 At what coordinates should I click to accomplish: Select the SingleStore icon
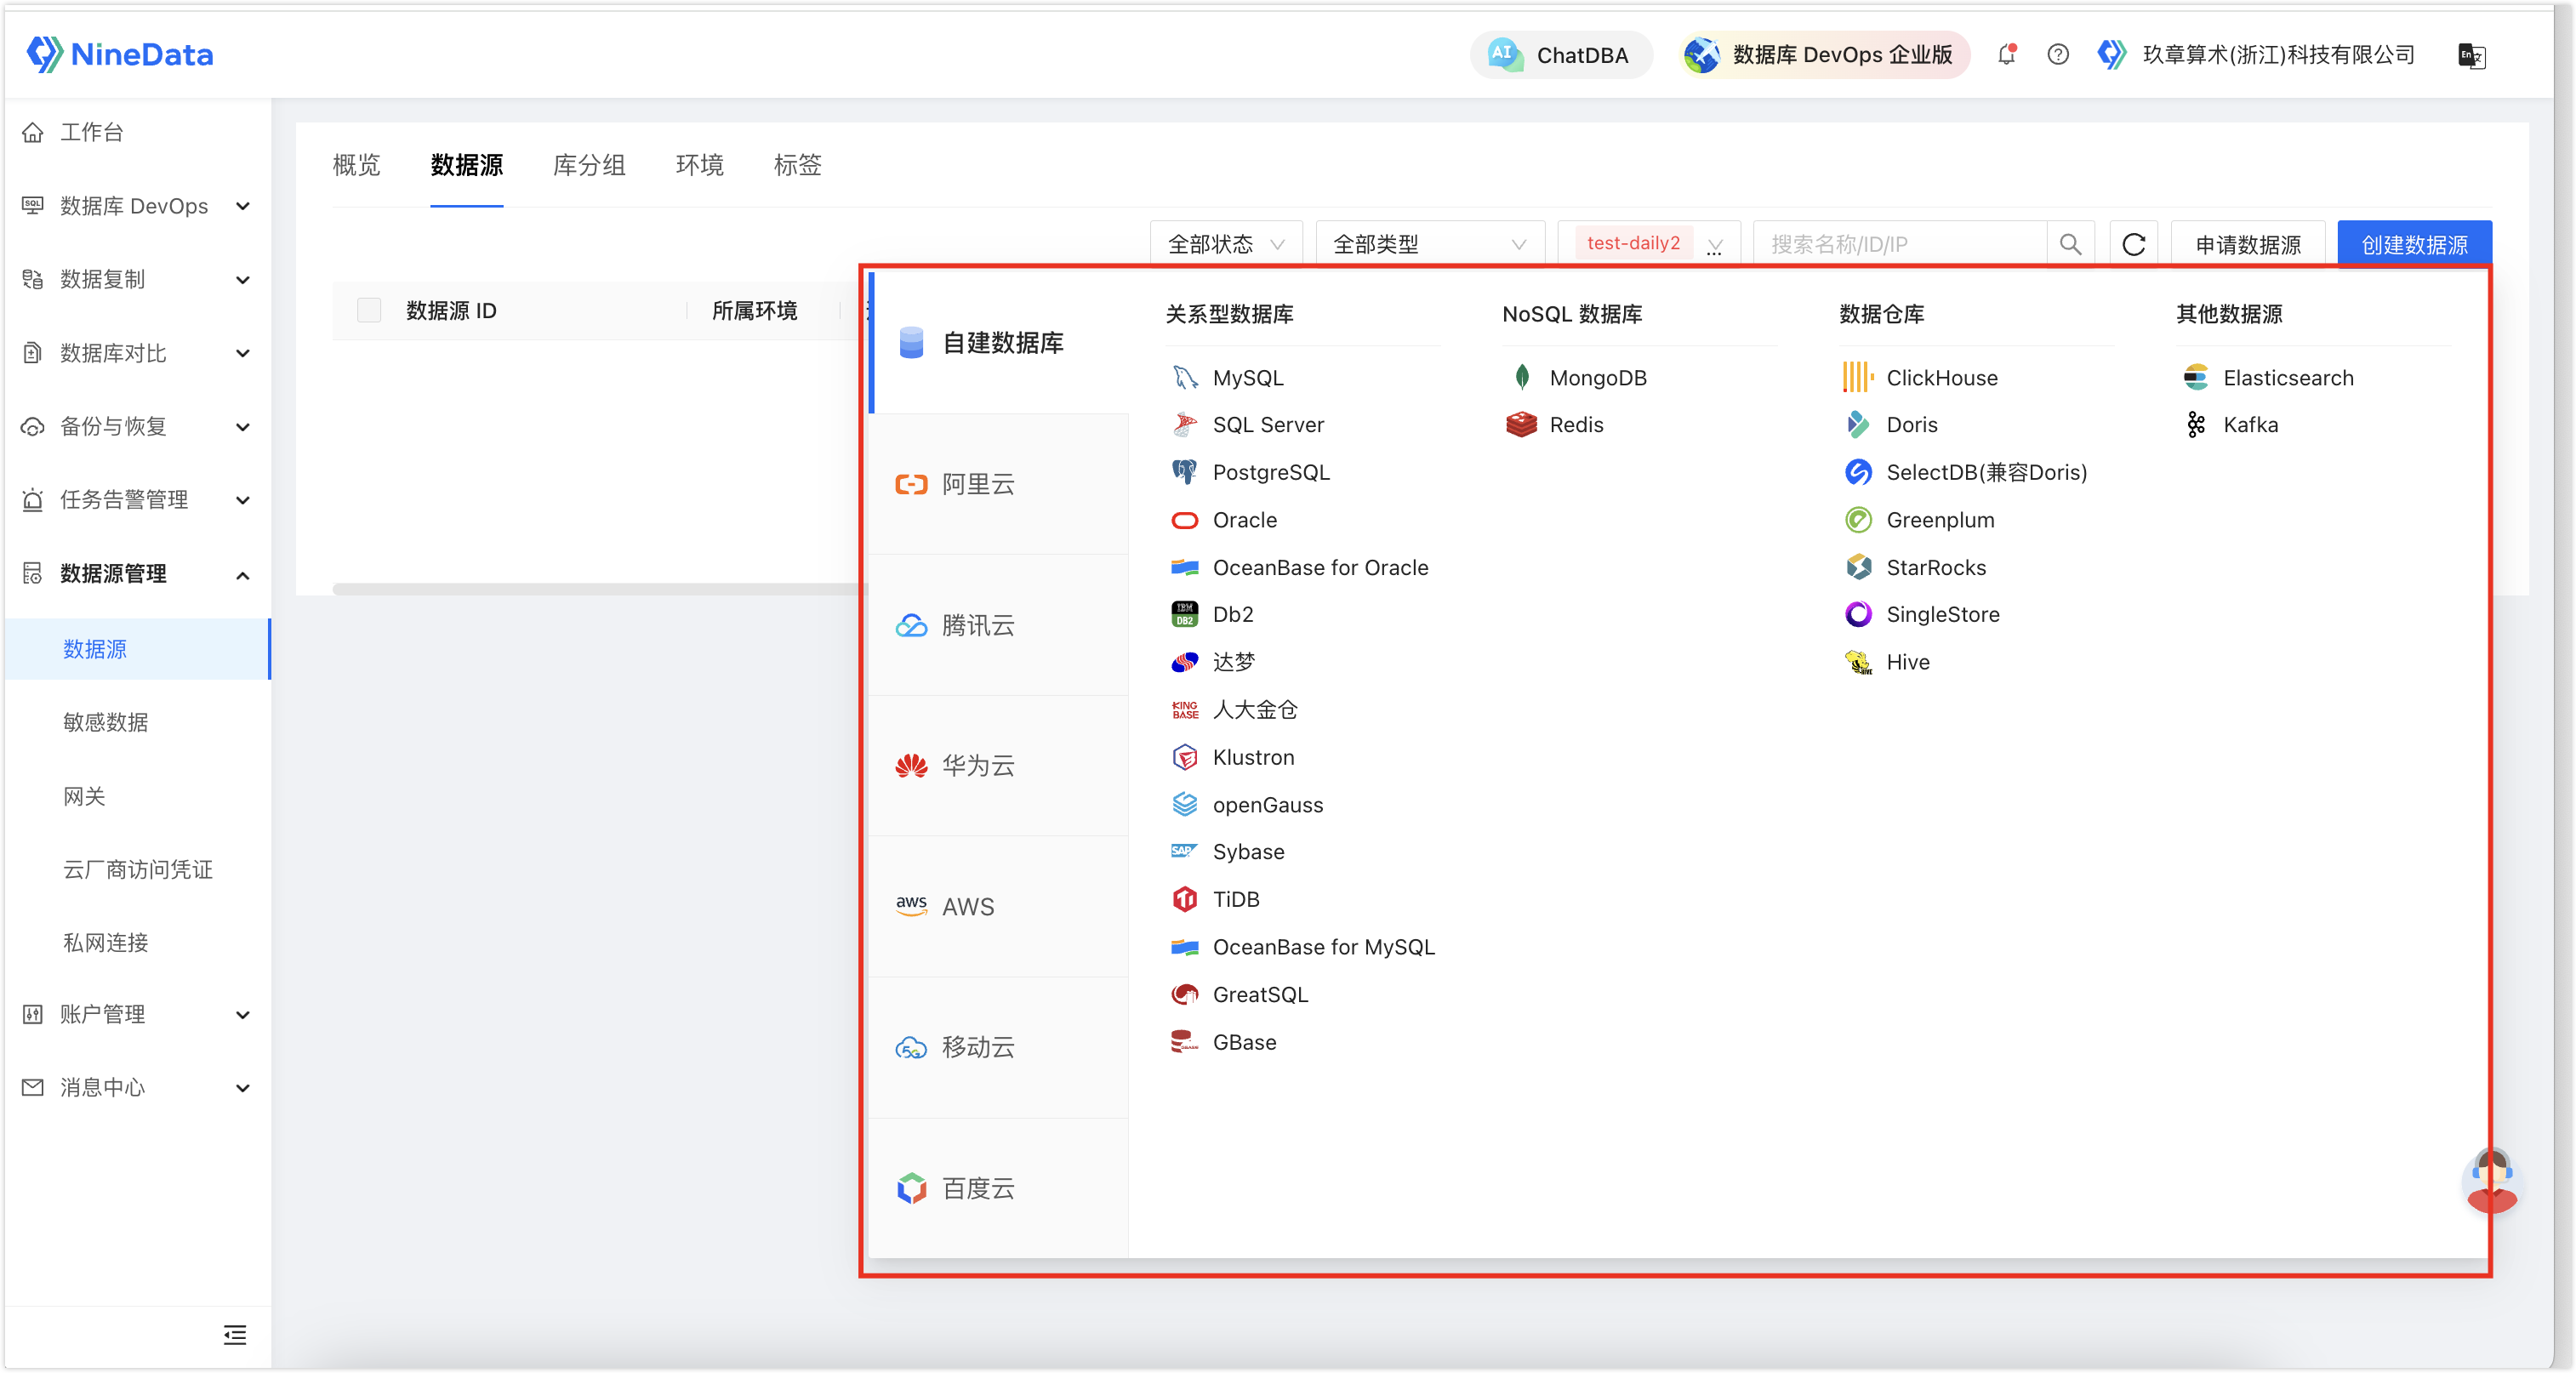pyautogui.click(x=1857, y=614)
